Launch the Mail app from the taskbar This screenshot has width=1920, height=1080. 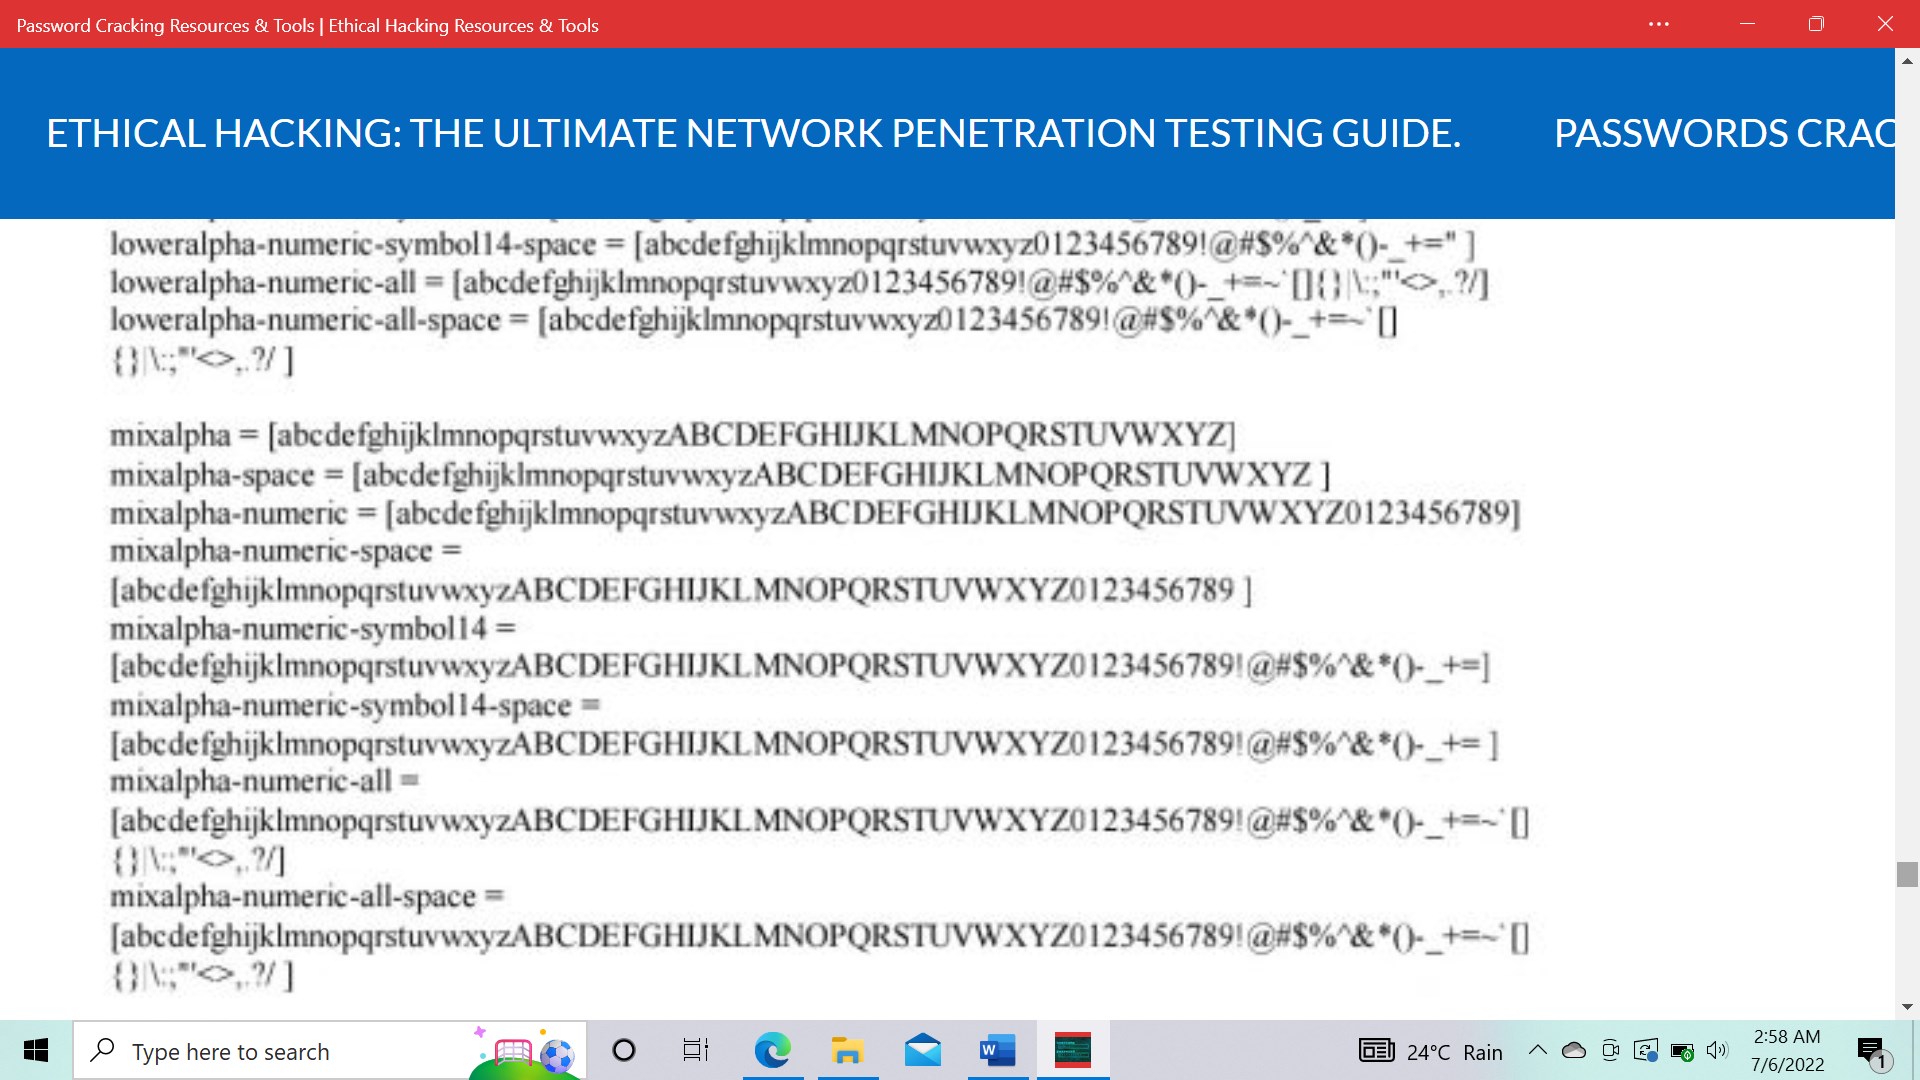click(923, 1051)
